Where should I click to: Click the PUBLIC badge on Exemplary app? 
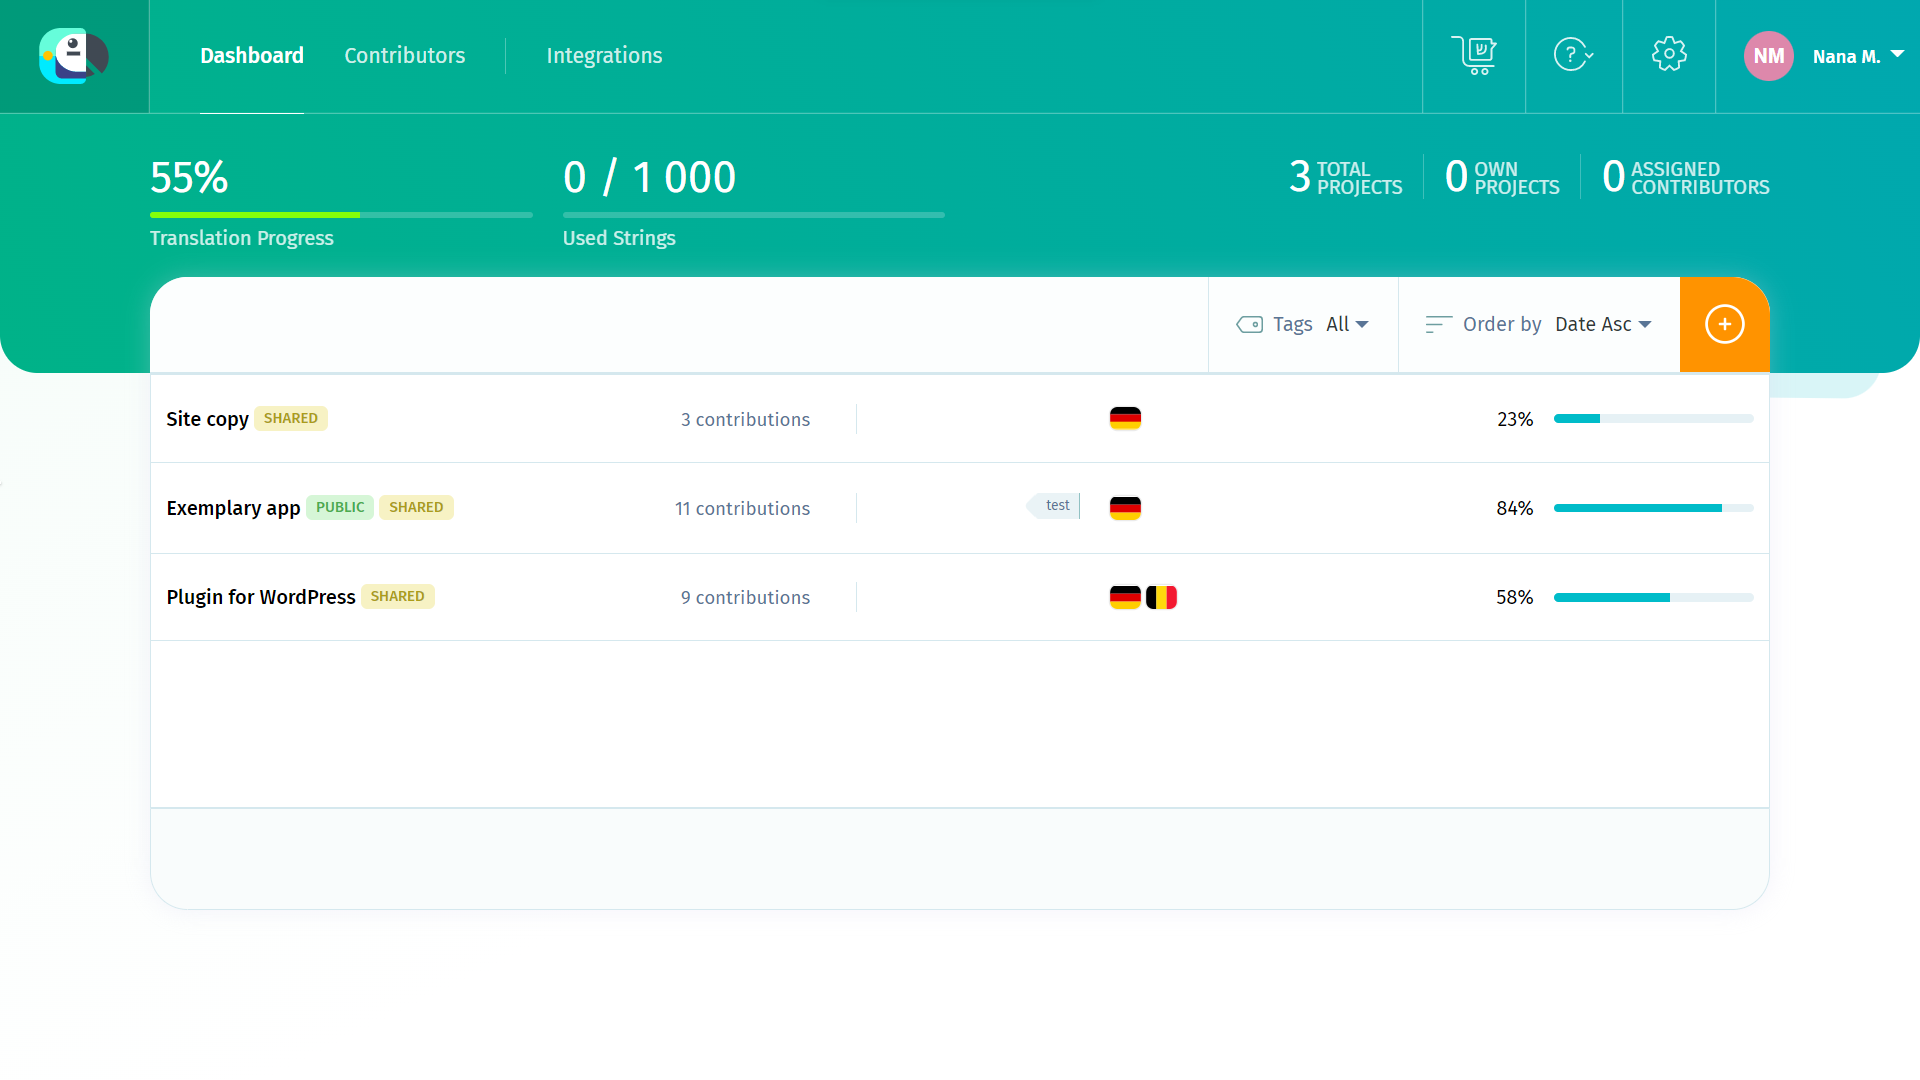(x=340, y=507)
